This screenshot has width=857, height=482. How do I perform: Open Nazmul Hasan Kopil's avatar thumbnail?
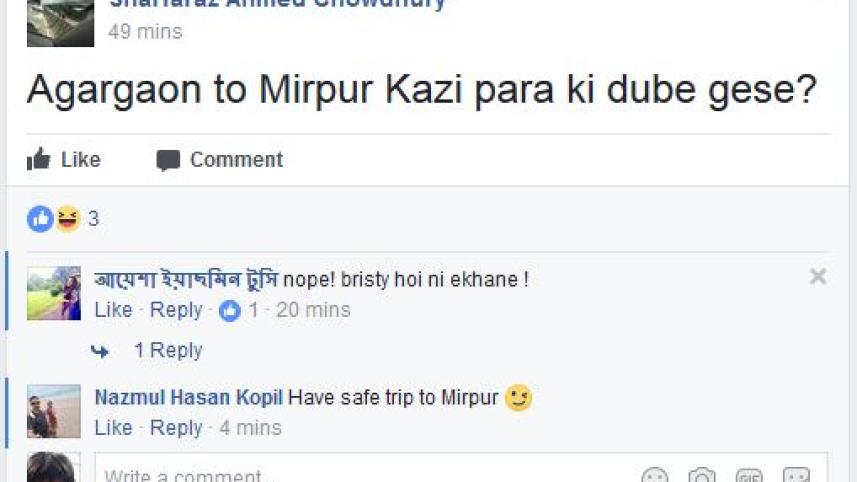[x=53, y=411]
